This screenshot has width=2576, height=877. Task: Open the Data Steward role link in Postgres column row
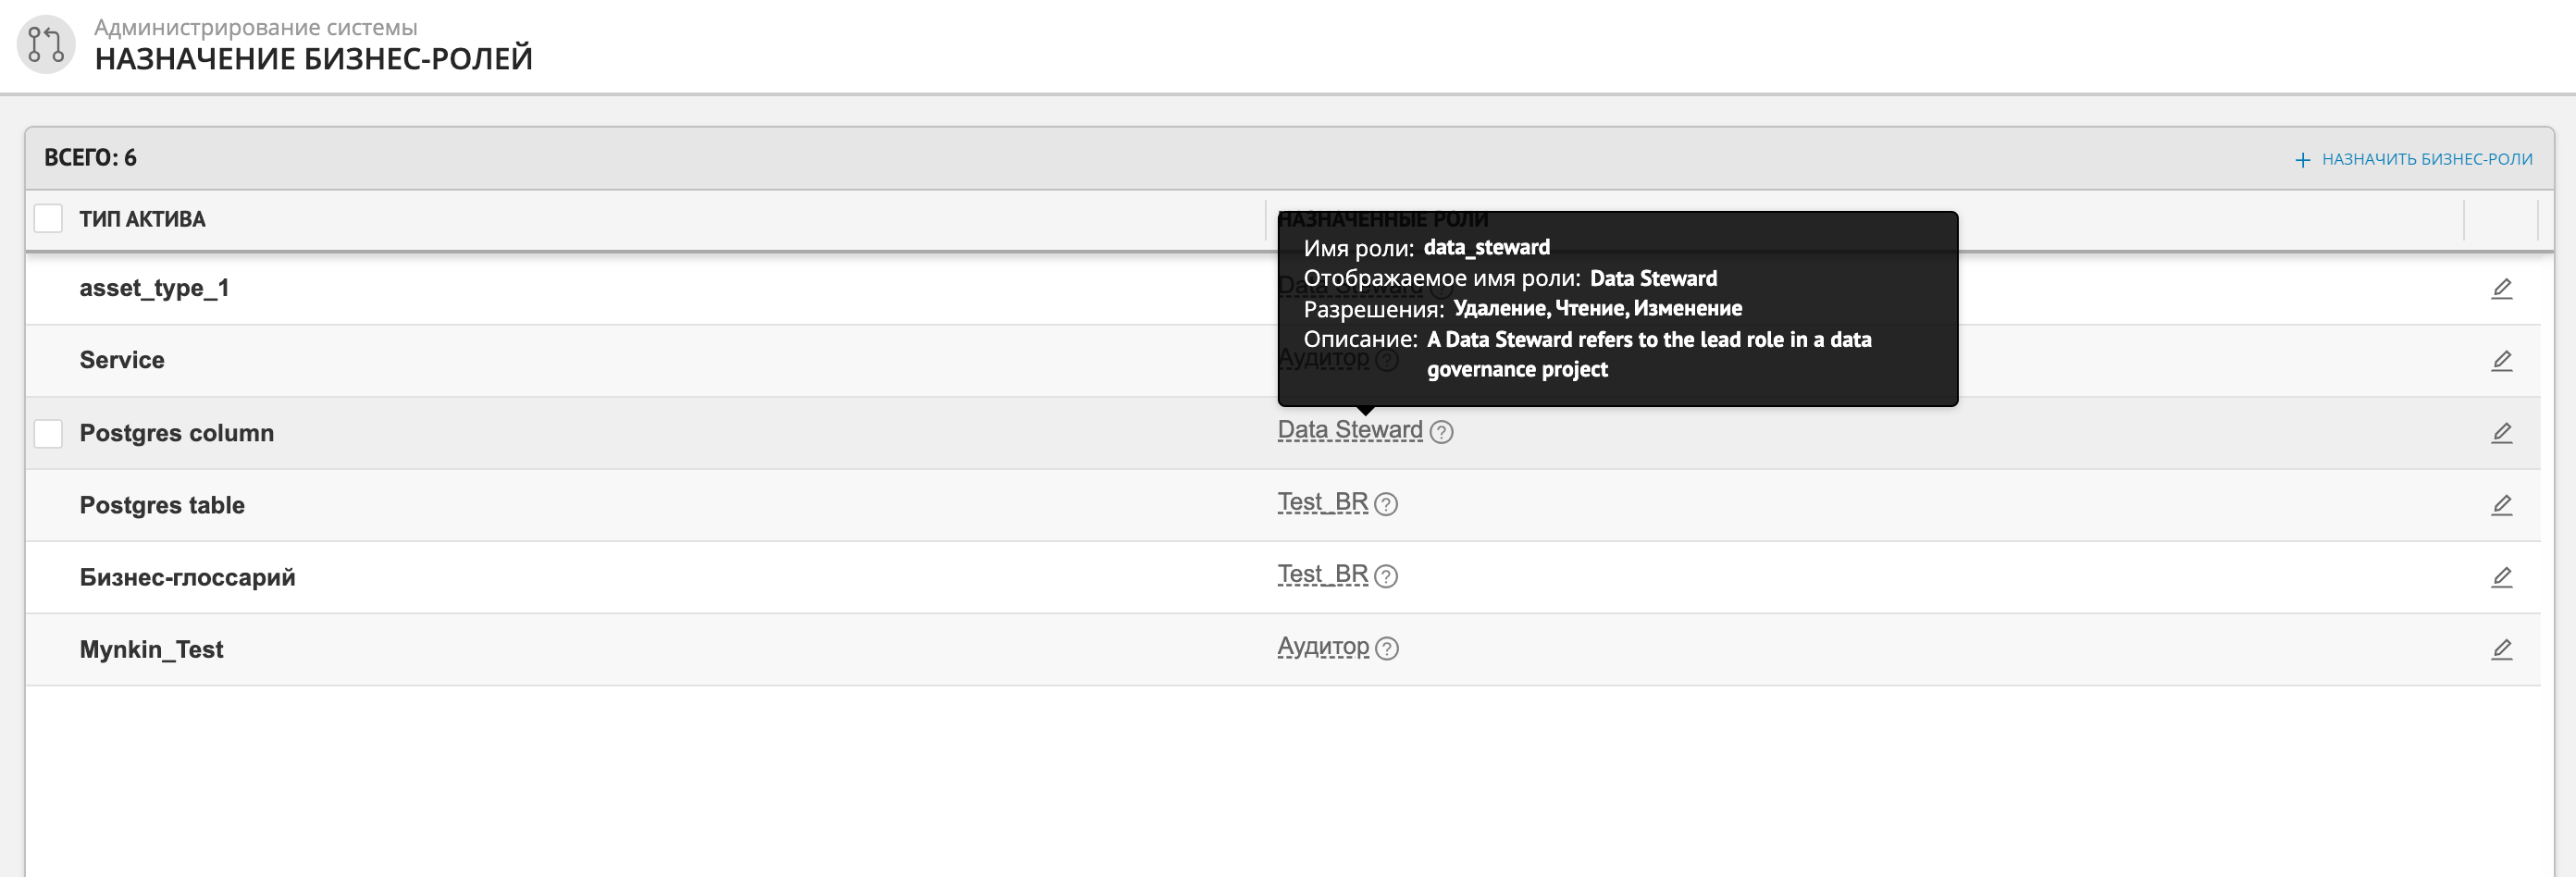[x=1349, y=430]
